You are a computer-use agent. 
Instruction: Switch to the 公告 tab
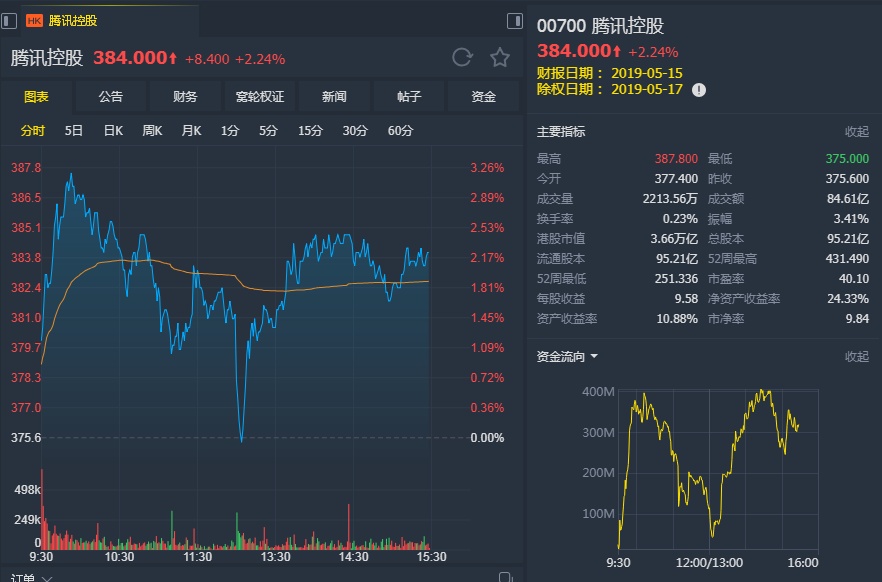pos(111,97)
